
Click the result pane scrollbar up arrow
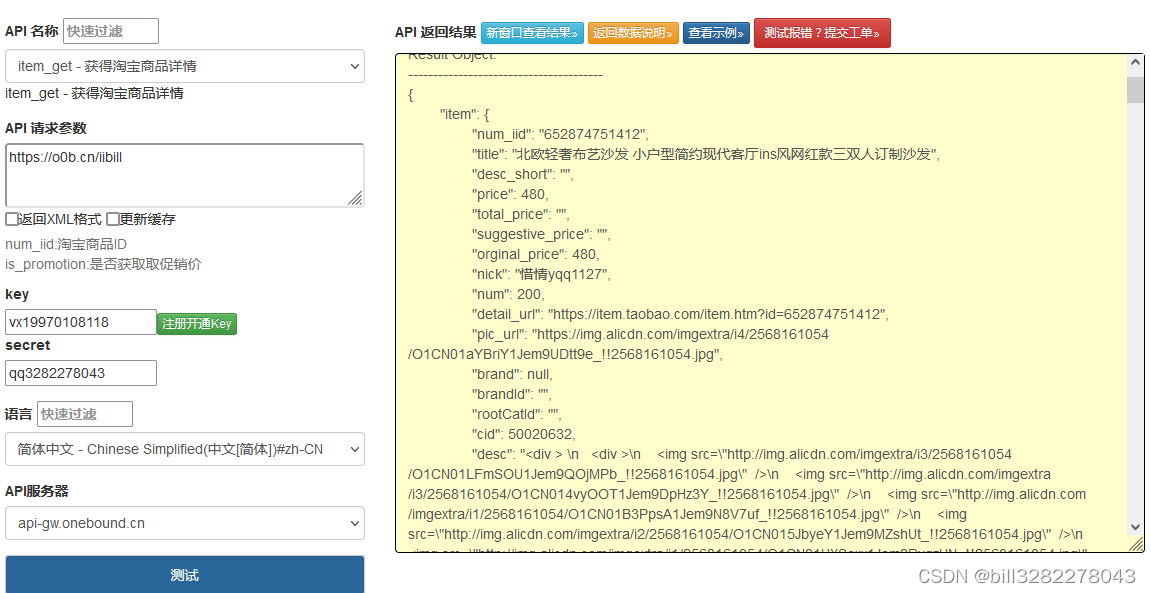[1136, 63]
